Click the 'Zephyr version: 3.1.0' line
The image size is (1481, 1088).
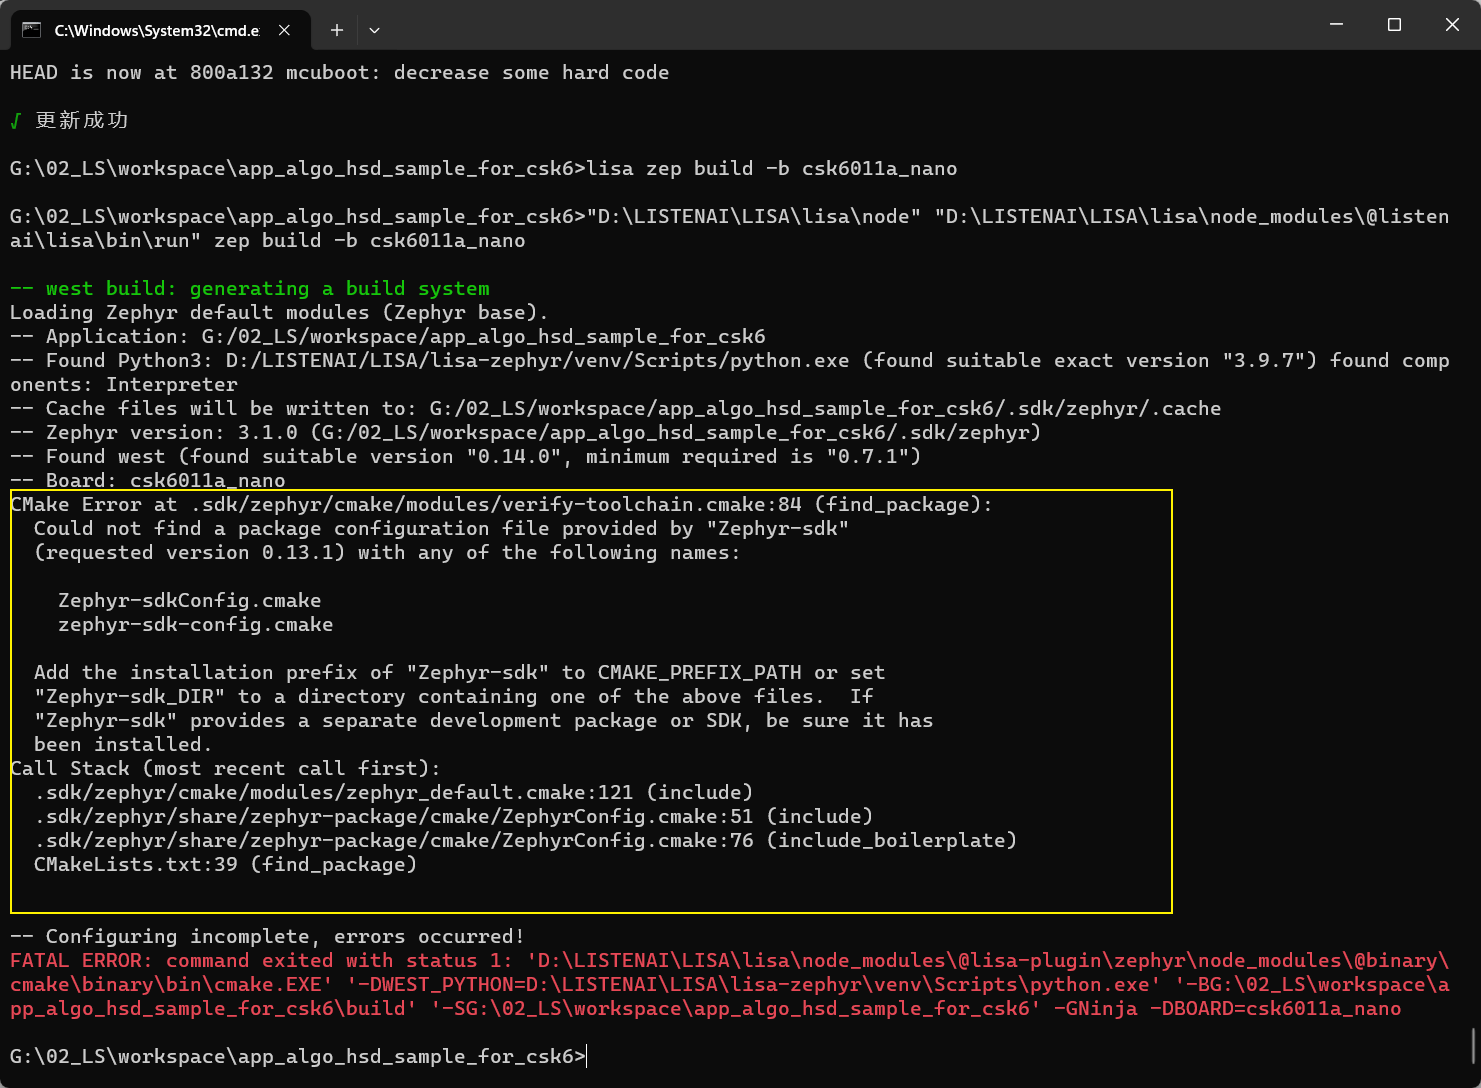pos(526,432)
